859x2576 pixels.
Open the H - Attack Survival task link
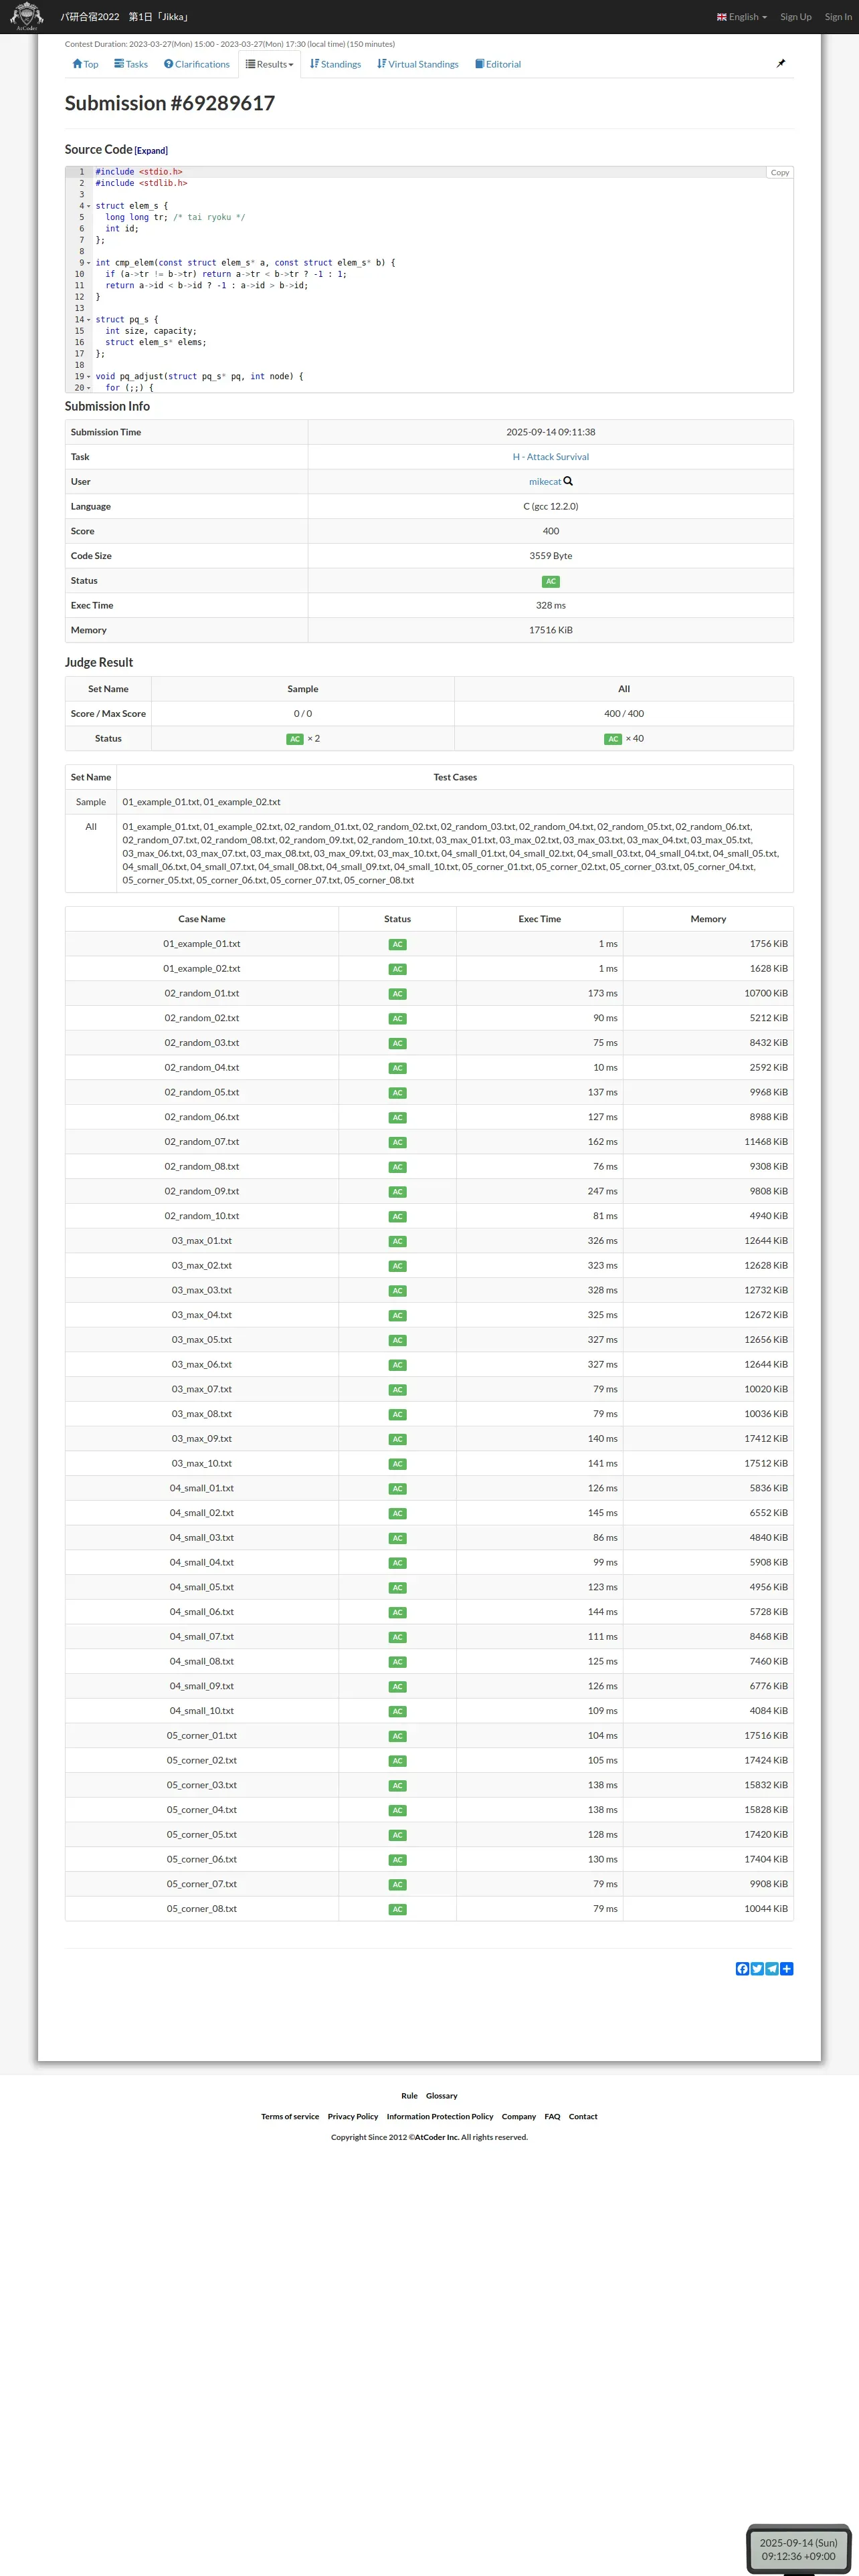(550, 457)
